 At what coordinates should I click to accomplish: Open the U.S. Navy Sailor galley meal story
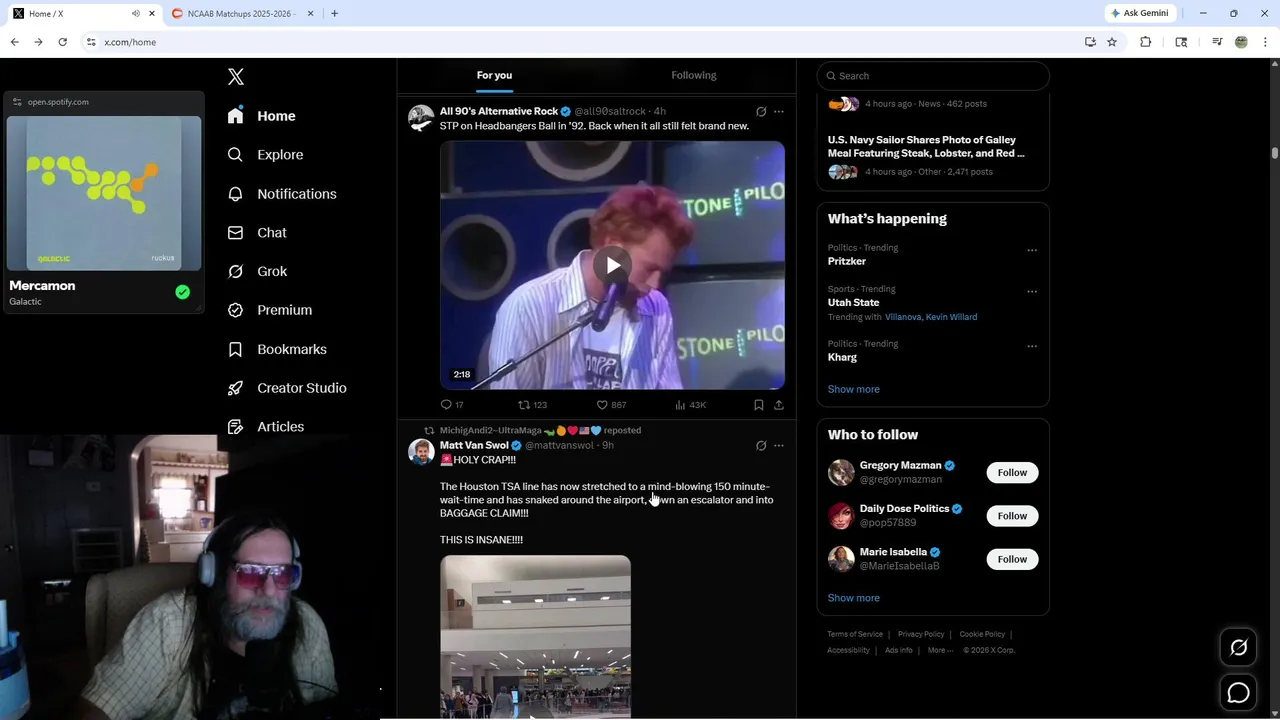pos(926,147)
